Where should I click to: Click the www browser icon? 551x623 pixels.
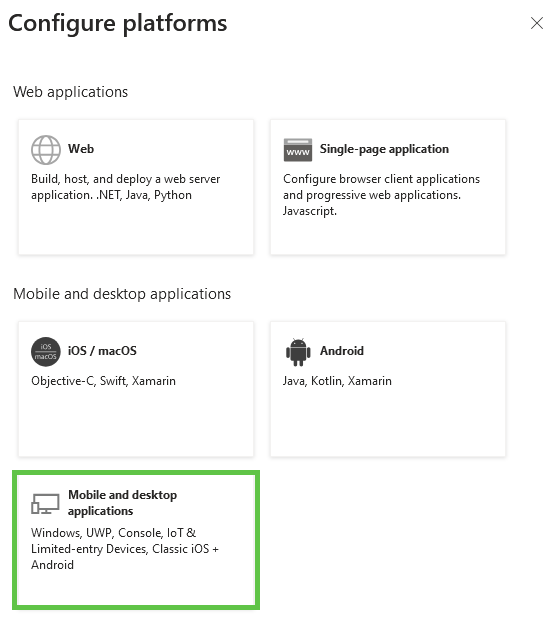tap(298, 150)
